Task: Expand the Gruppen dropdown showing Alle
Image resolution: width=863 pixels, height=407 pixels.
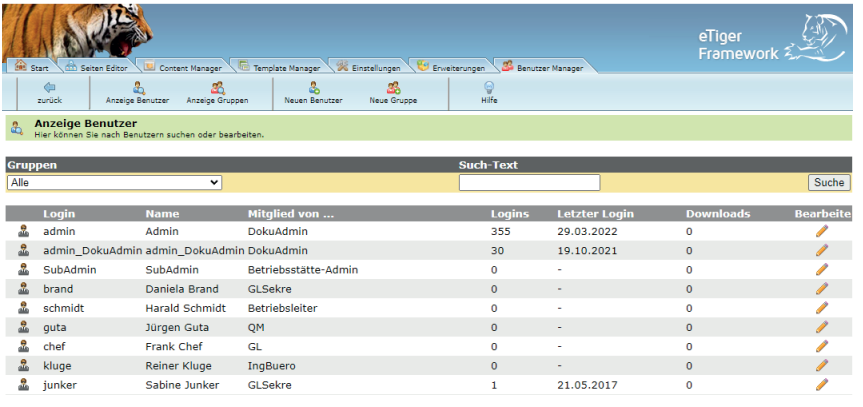Action: click(x=114, y=183)
